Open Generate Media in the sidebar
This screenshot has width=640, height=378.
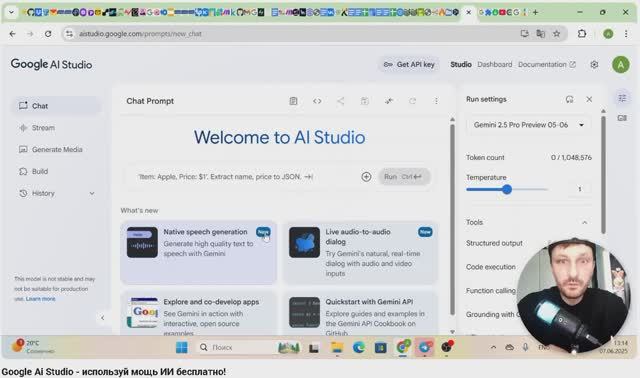pos(56,149)
